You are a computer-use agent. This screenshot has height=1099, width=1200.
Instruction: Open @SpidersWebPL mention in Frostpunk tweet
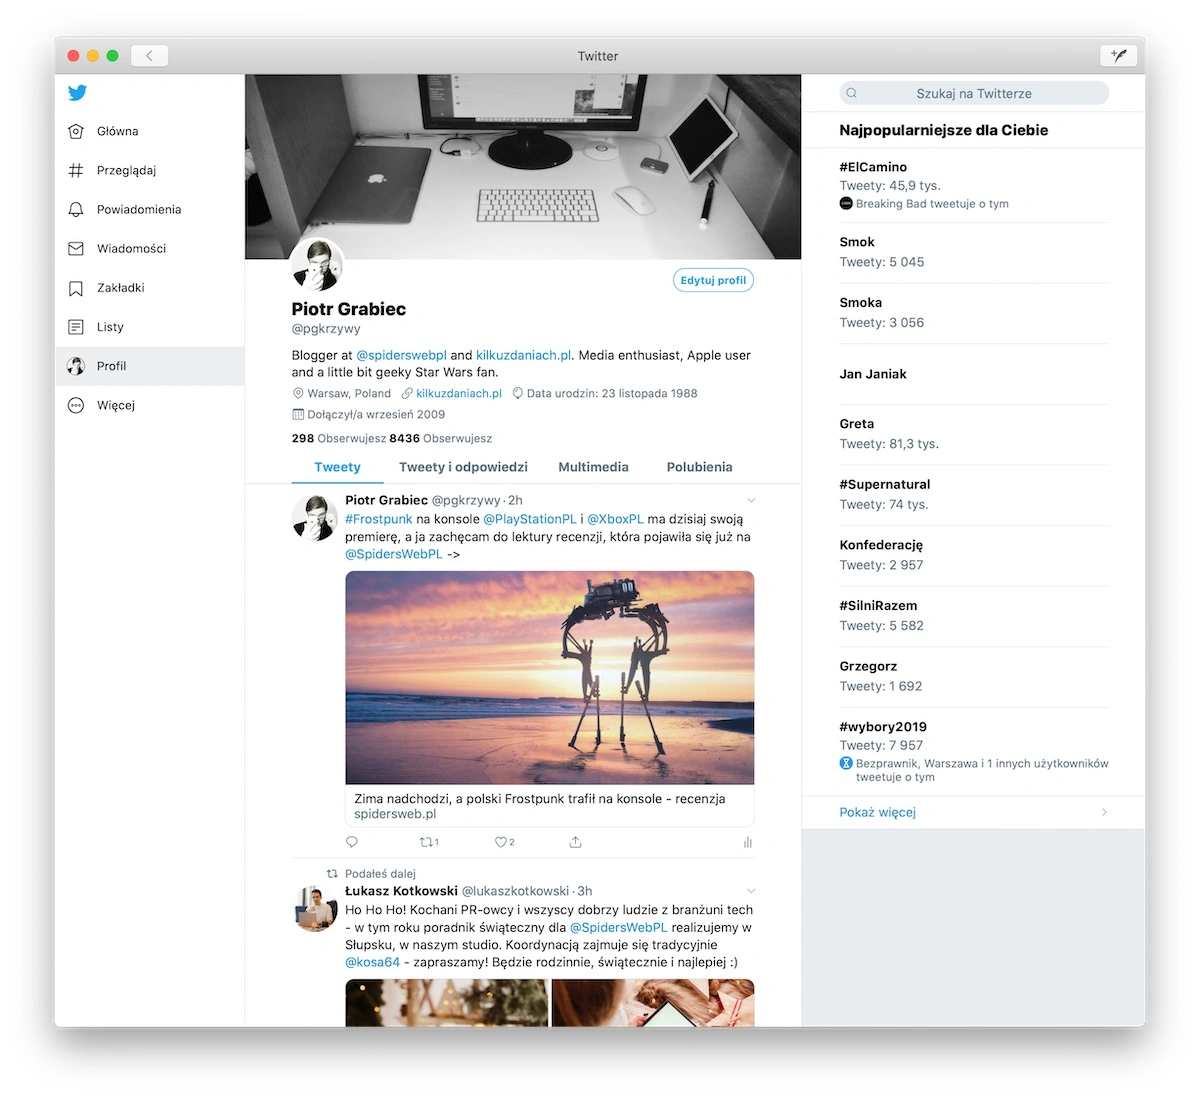pos(393,554)
